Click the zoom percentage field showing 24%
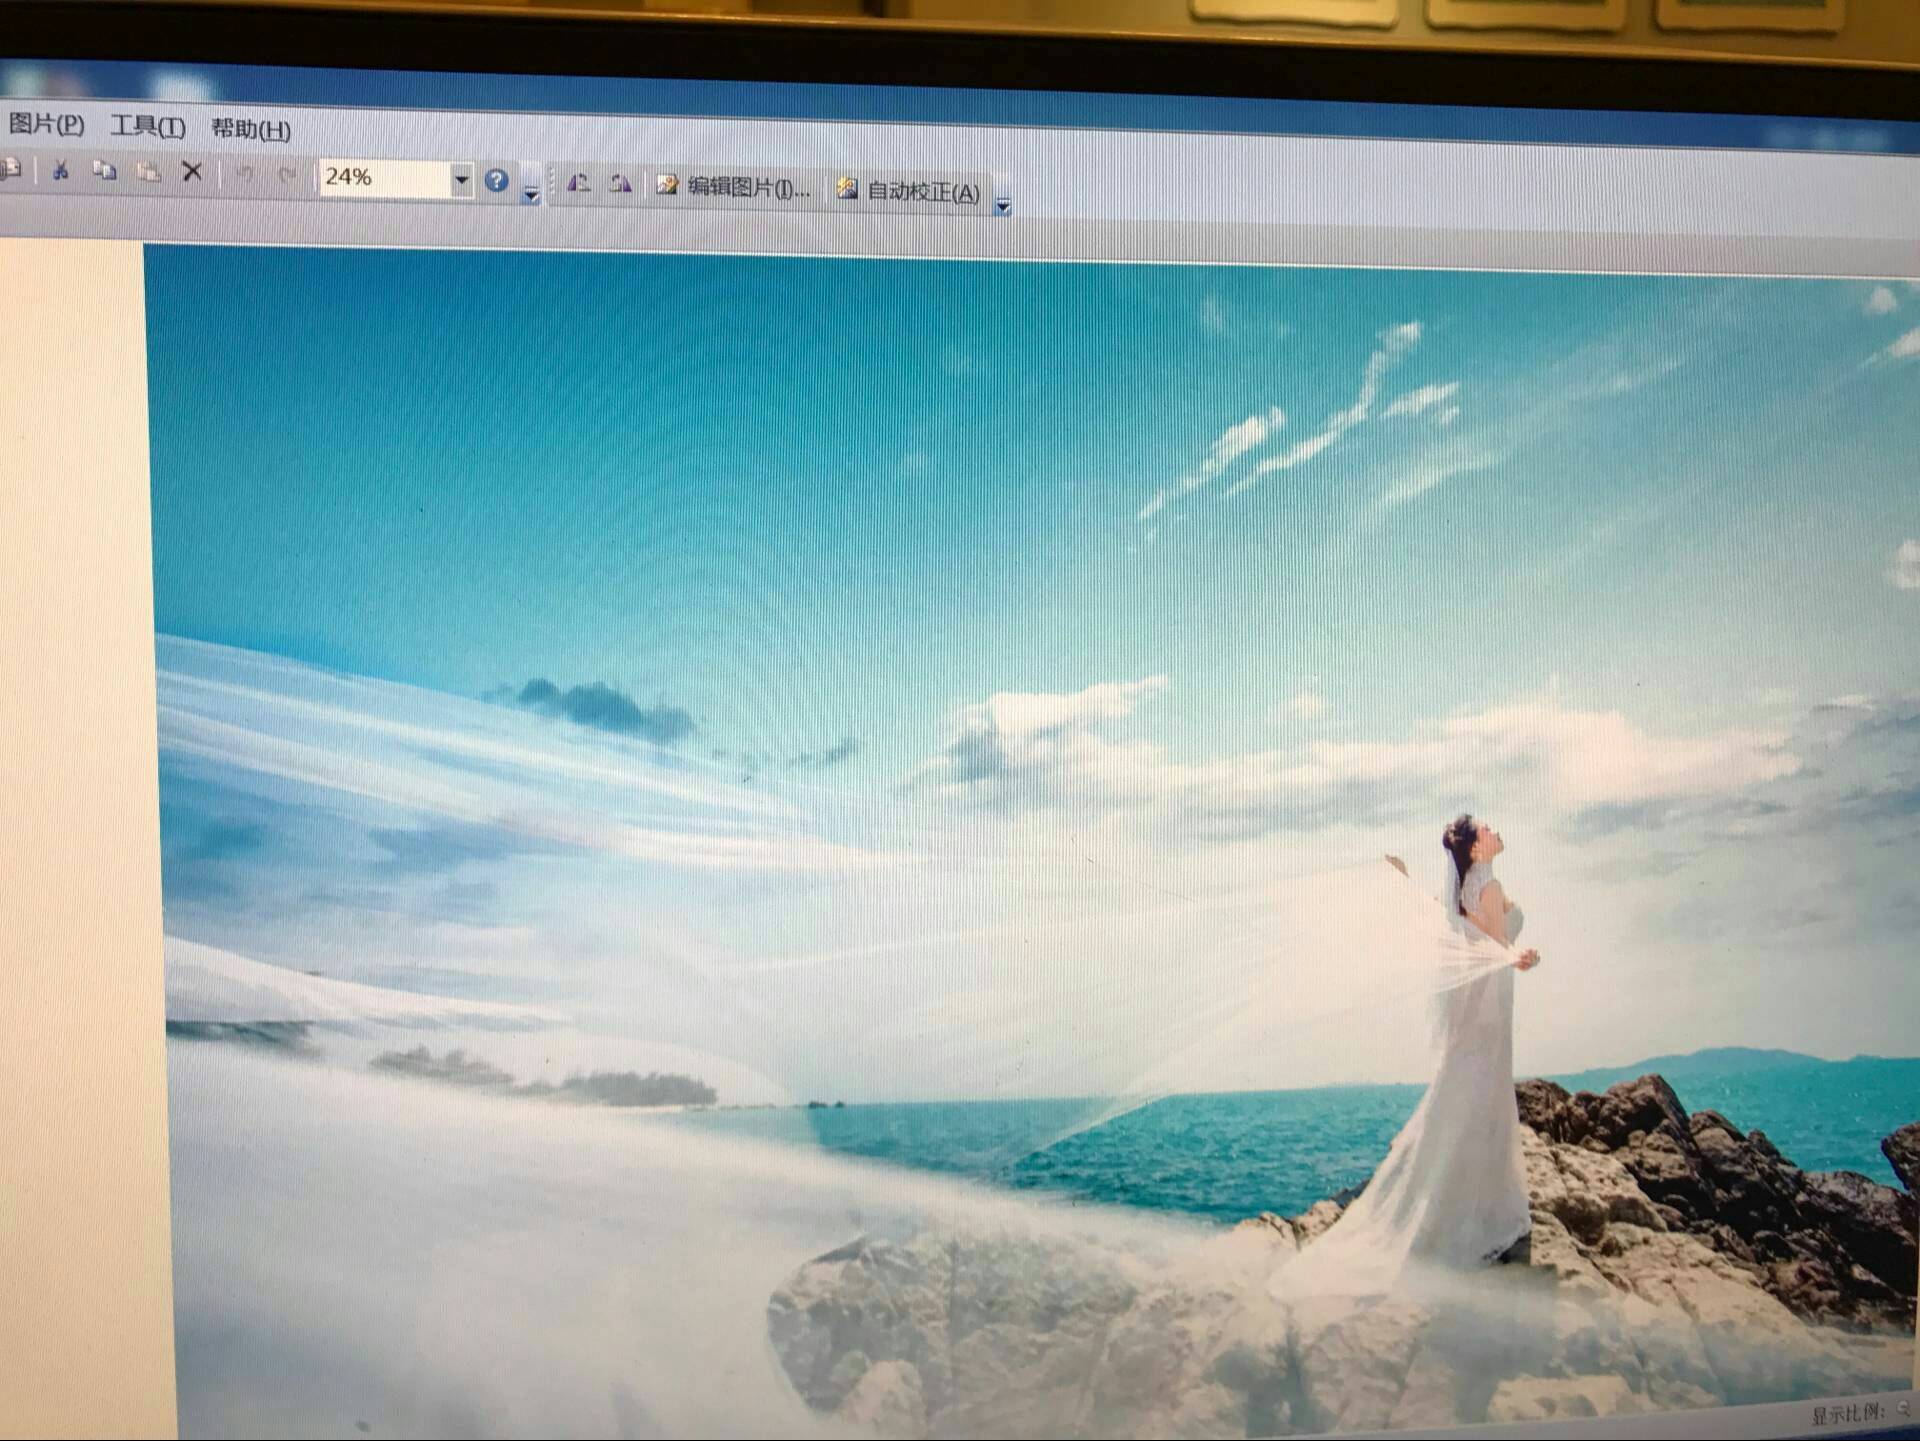 click(x=384, y=178)
